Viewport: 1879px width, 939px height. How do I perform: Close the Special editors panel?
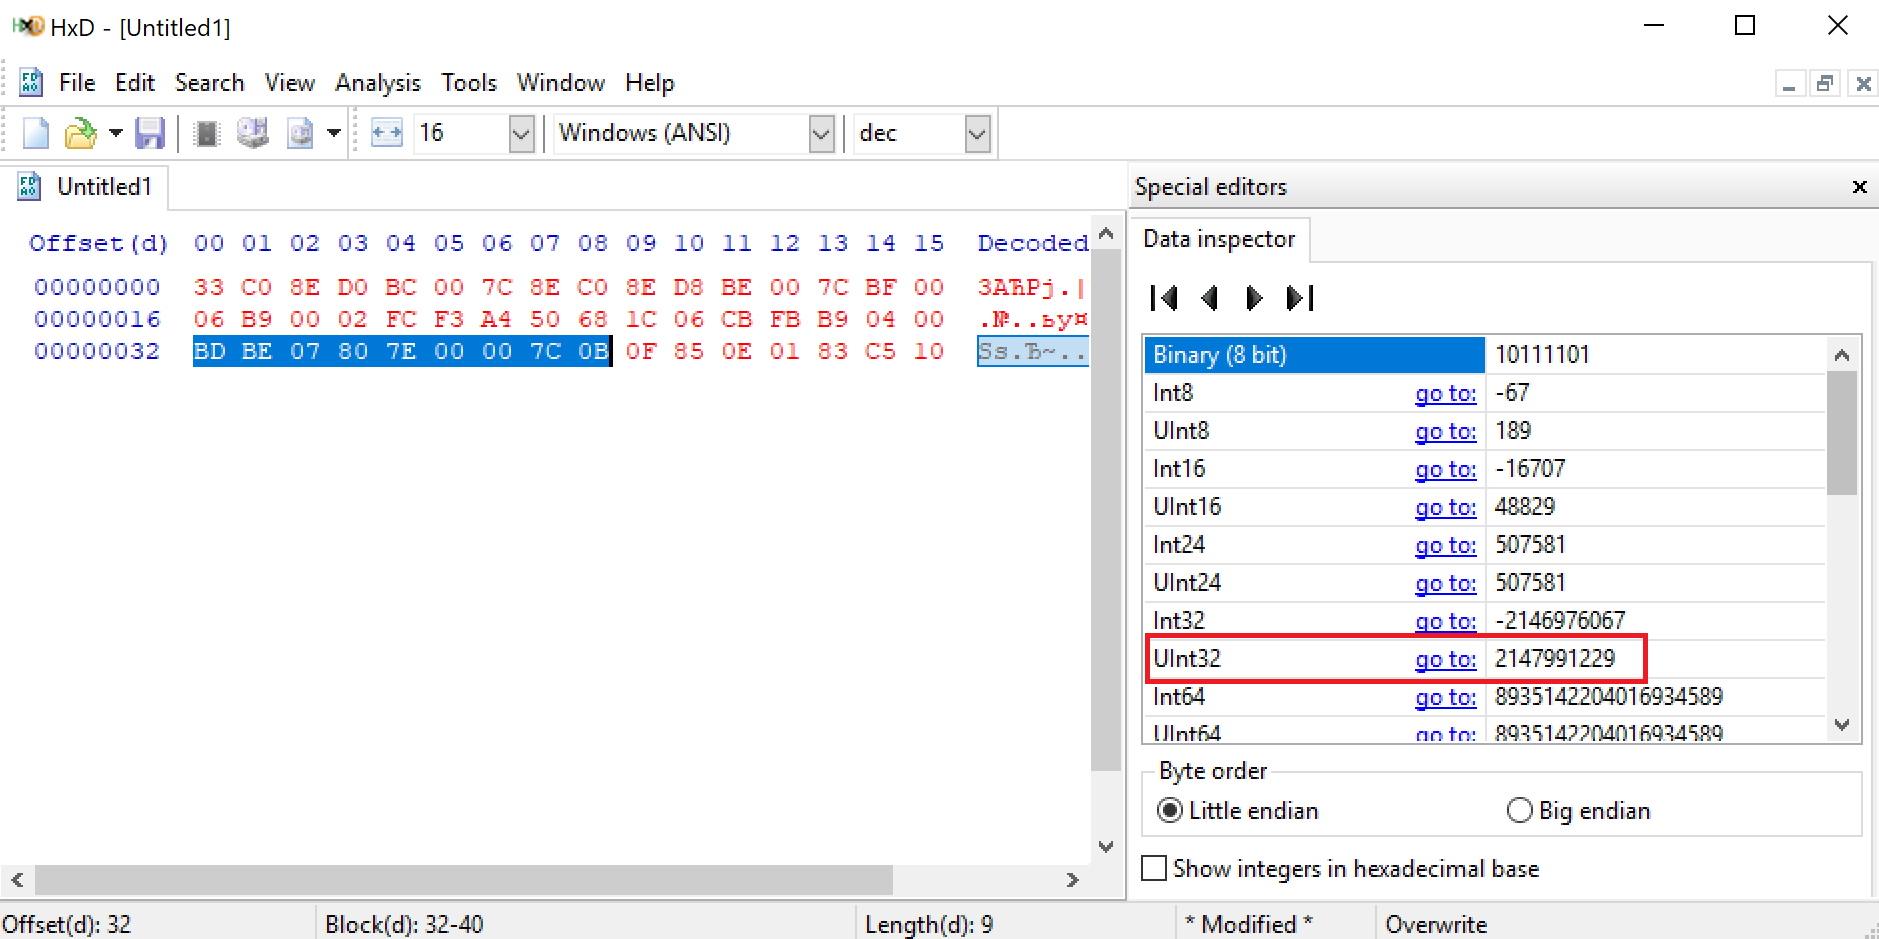[1860, 187]
